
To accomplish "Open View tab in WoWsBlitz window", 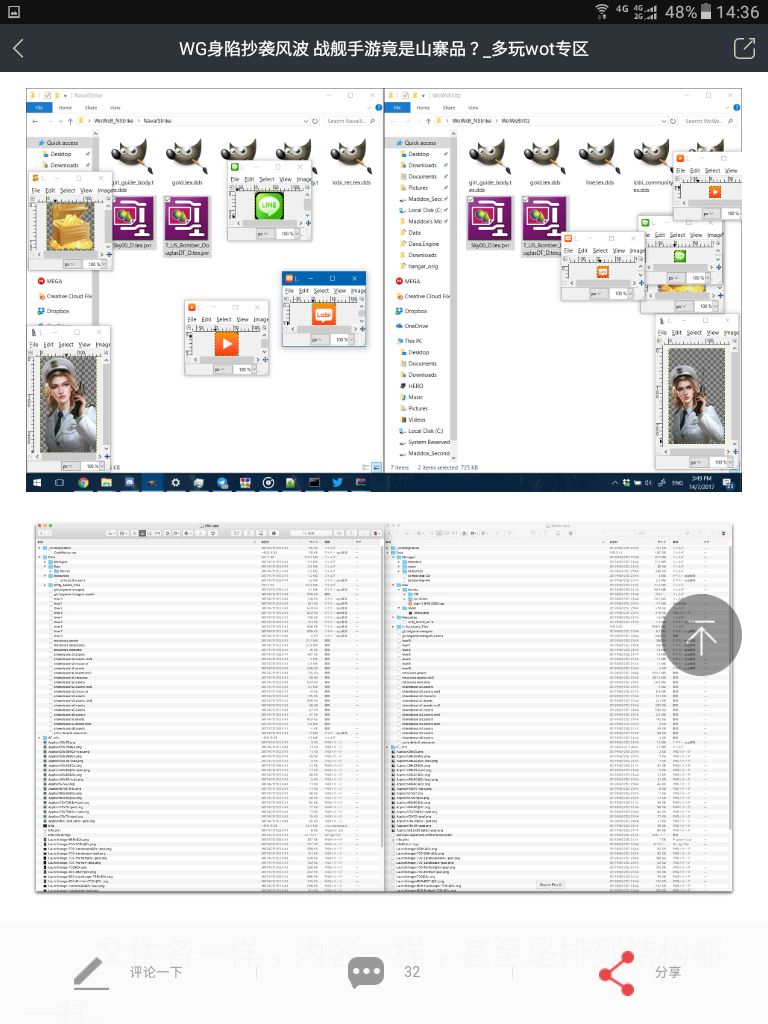I will click(x=473, y=108).
